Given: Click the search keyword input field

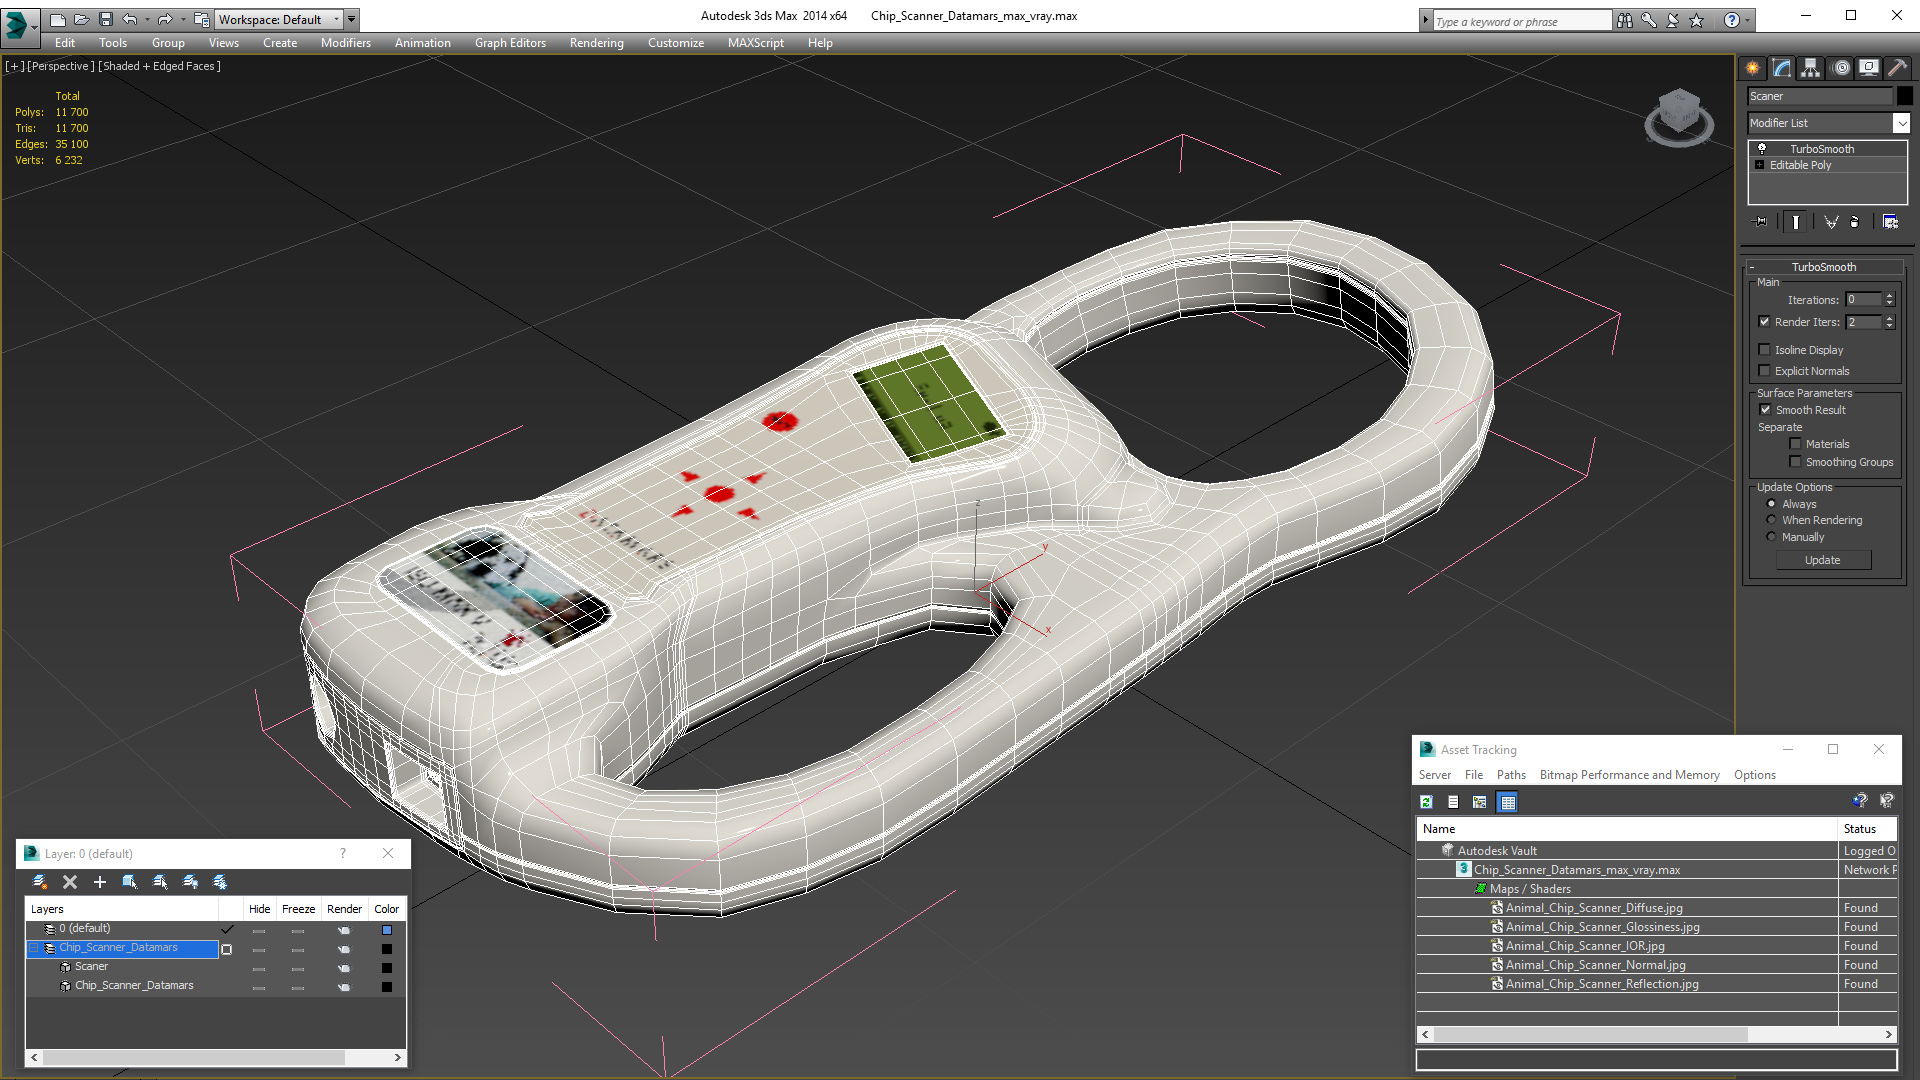Looking at the screenshot, I should [1521, 21].
